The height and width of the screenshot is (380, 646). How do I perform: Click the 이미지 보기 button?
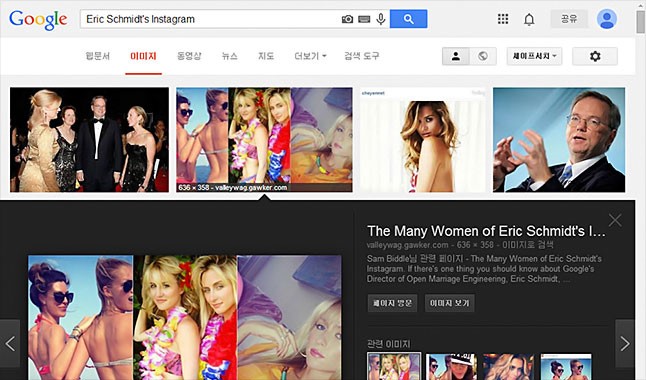coord(449,303)
